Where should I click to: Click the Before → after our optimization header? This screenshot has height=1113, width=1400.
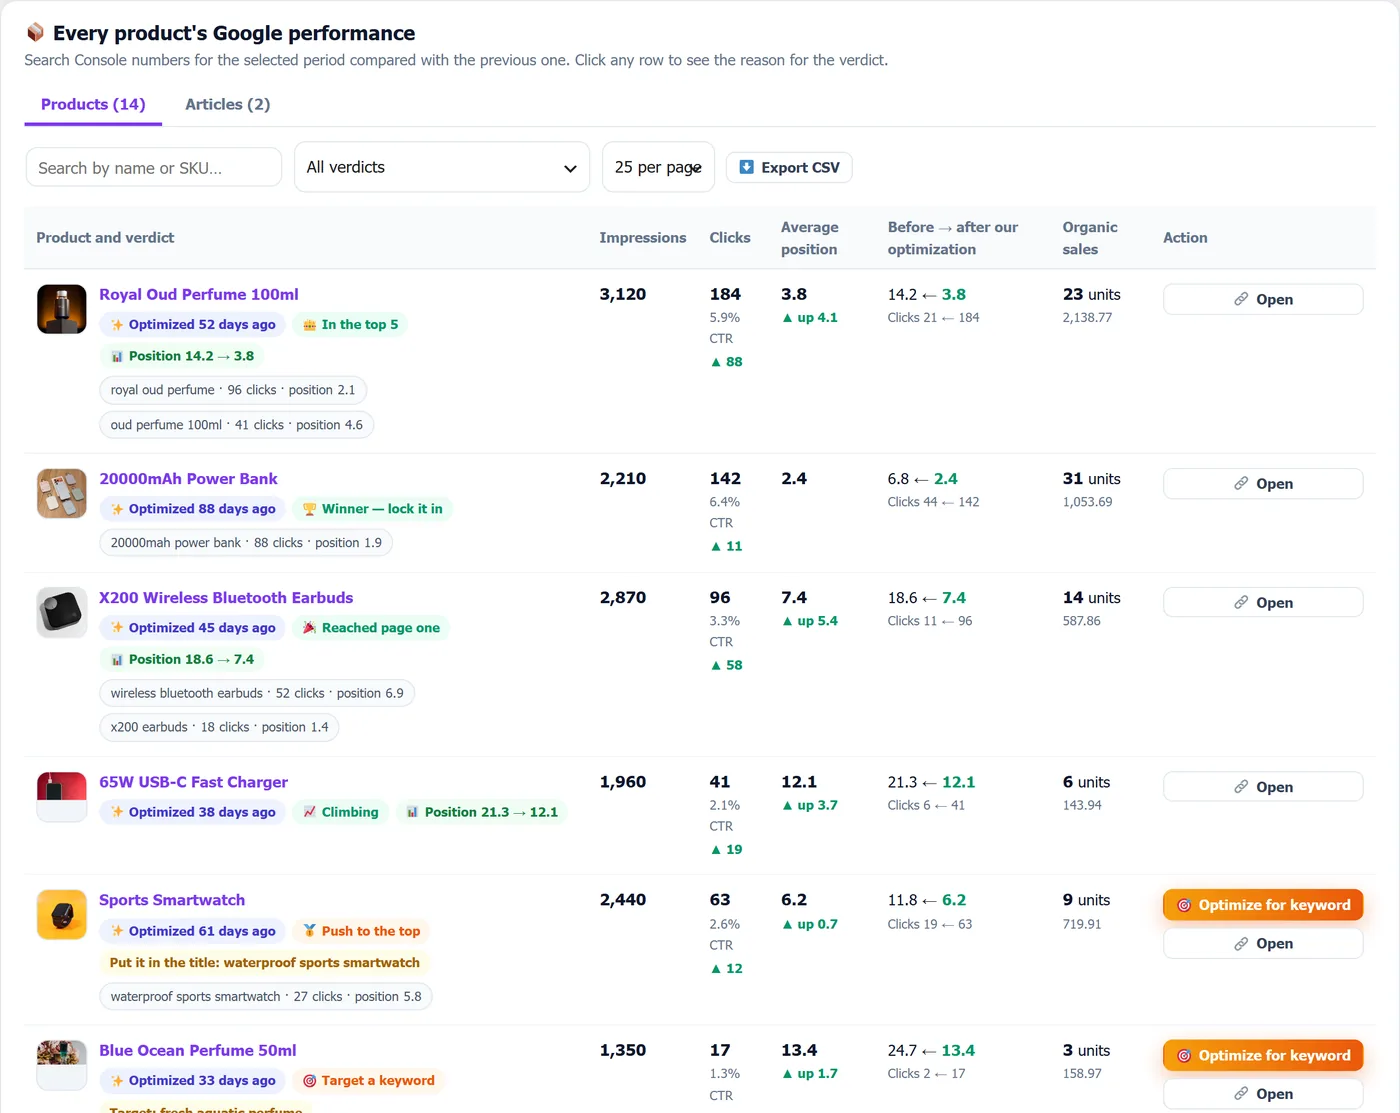(x=953, y=238)
